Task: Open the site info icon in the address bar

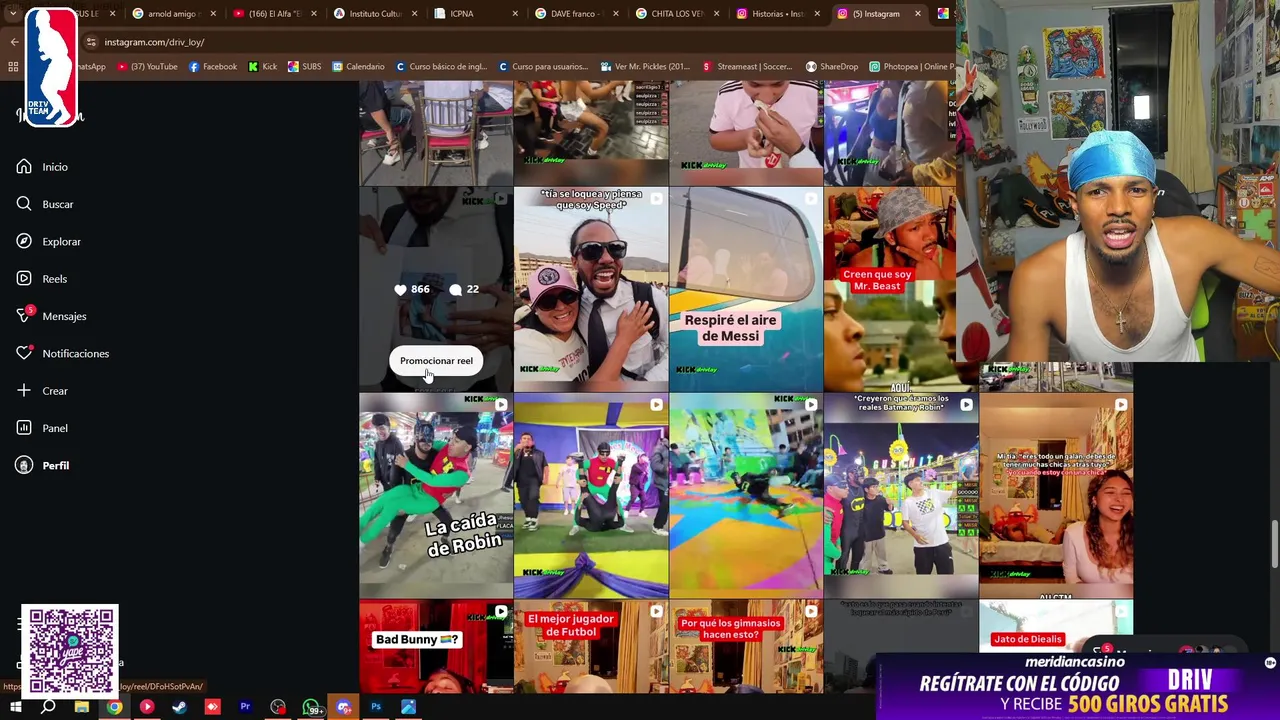Action: [x=91, y=42]
